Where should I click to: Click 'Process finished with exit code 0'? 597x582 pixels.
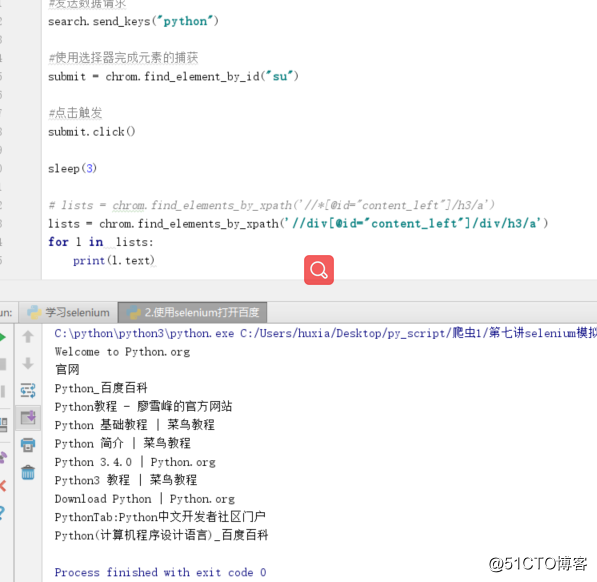click(x=160, y=572)
